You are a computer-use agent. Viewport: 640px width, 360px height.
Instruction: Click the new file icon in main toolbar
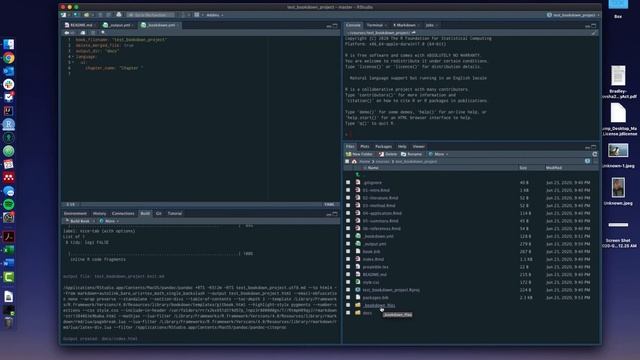tap(64, 15)
